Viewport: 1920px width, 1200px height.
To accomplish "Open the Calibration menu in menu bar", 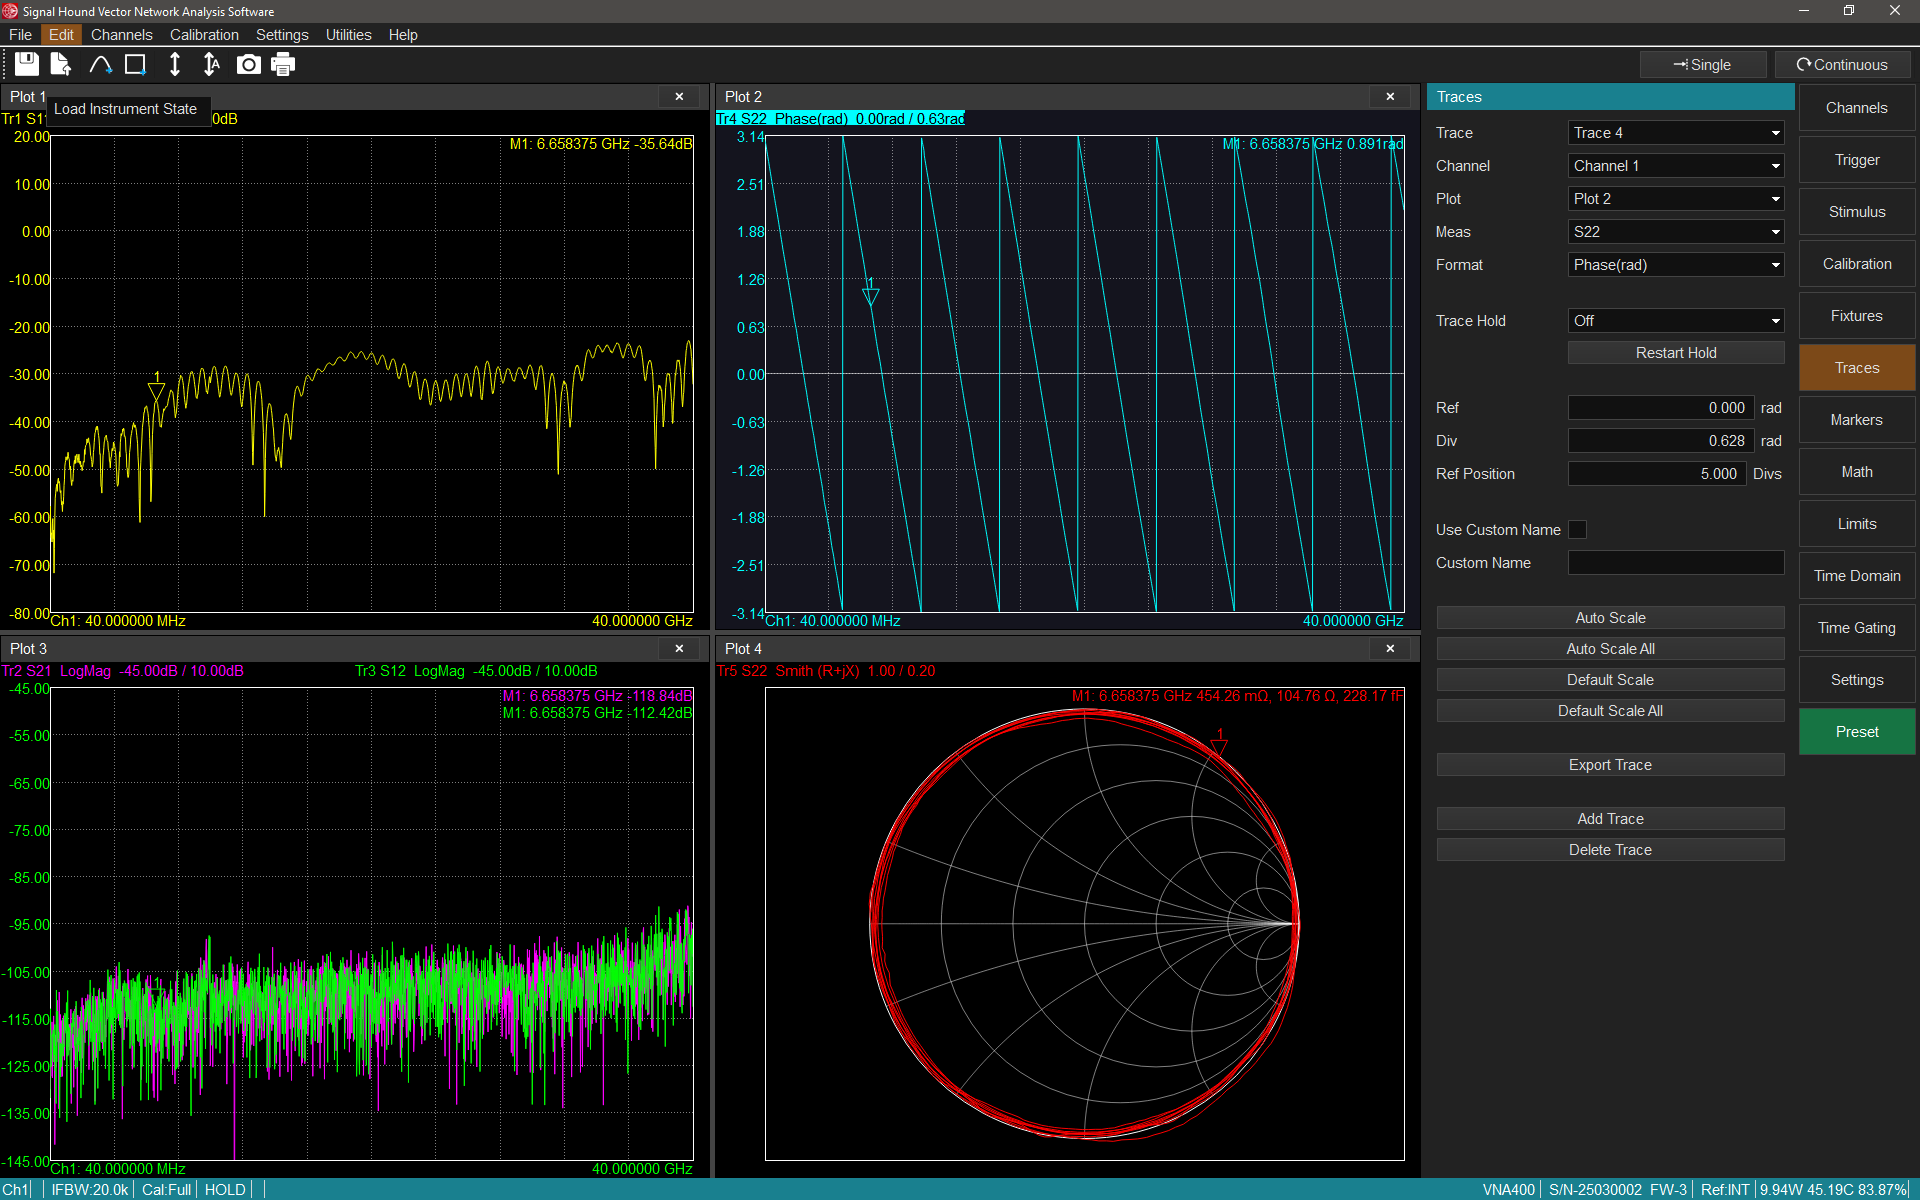I will (x=204, y=35).
